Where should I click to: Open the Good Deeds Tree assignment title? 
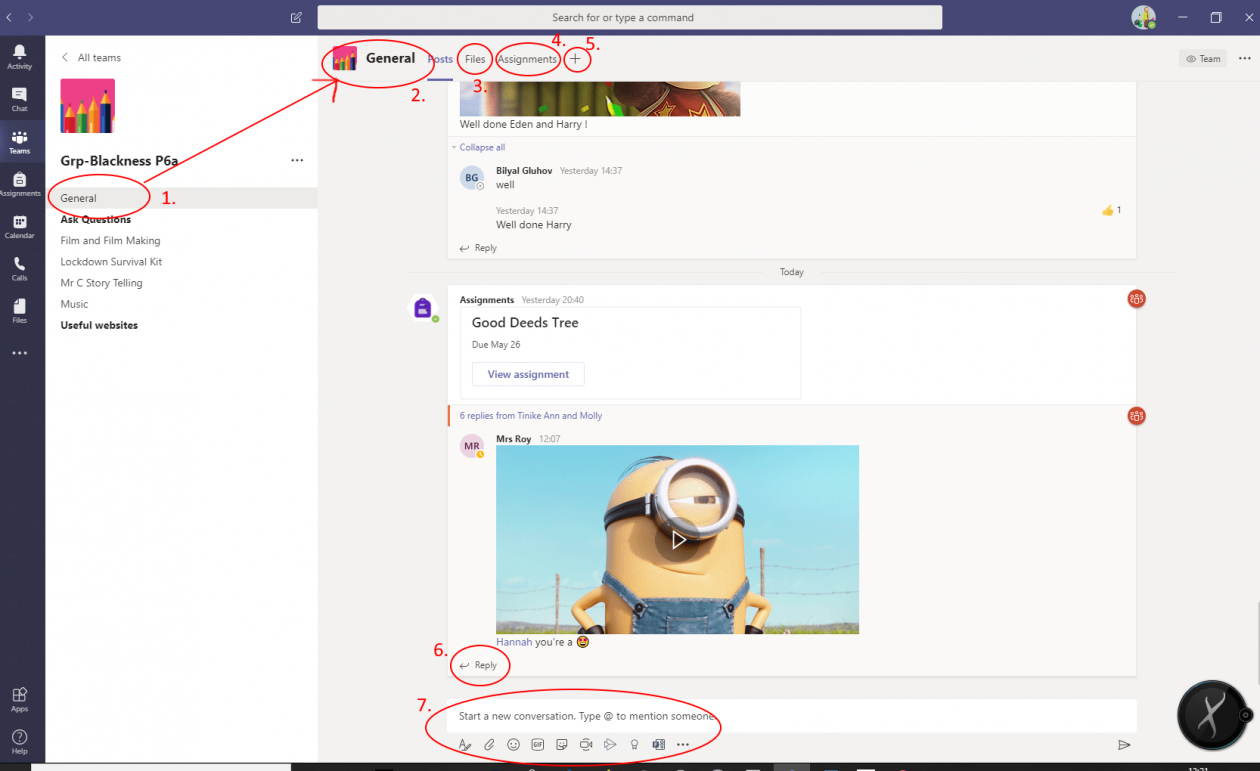(525, 323)
